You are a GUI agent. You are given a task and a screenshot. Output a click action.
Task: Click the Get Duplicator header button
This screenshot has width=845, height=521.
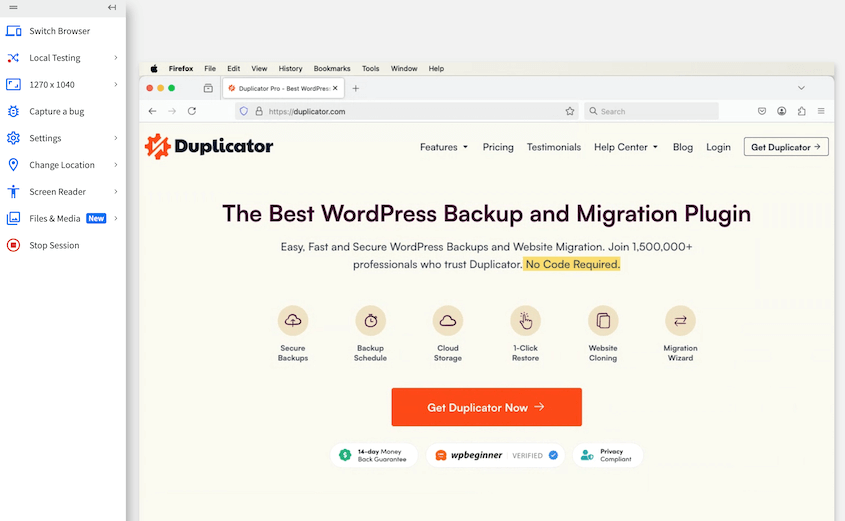tap(786, 147)
